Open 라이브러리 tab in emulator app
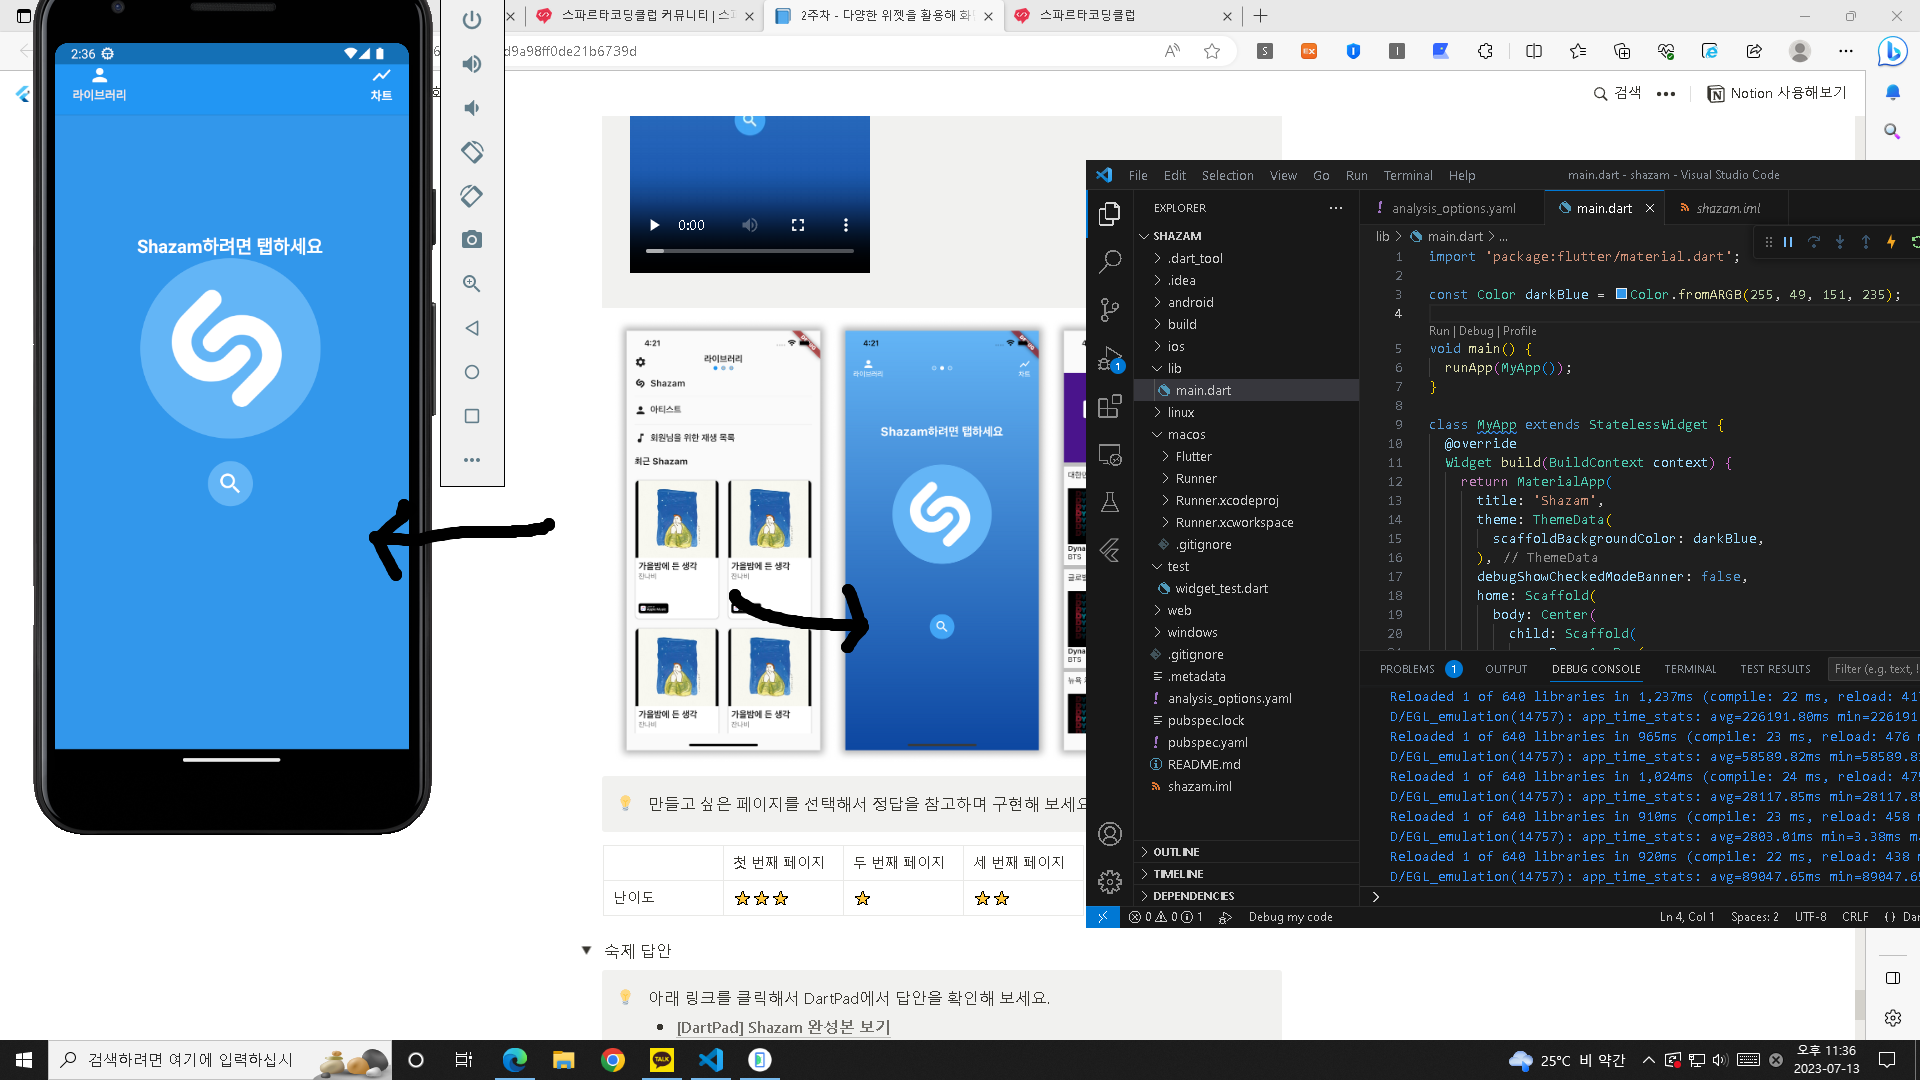Viewport: 1920px width, 1080px height. point(99,85)
